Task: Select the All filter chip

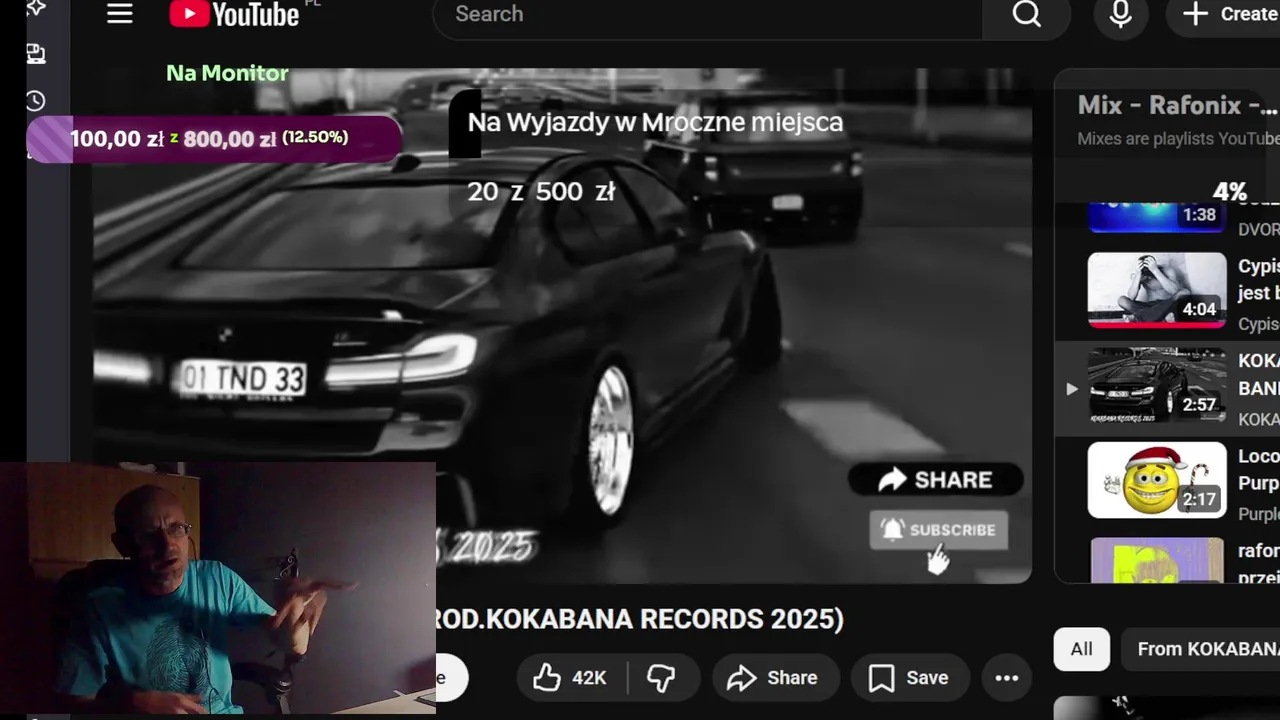Action: 1081,649
